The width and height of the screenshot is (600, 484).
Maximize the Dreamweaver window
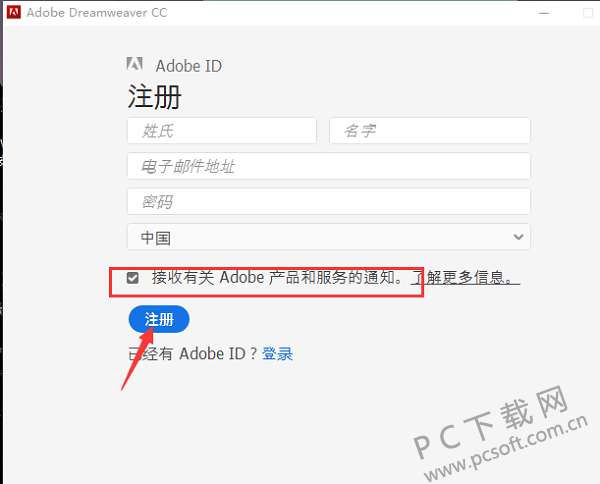coord(588,13)
